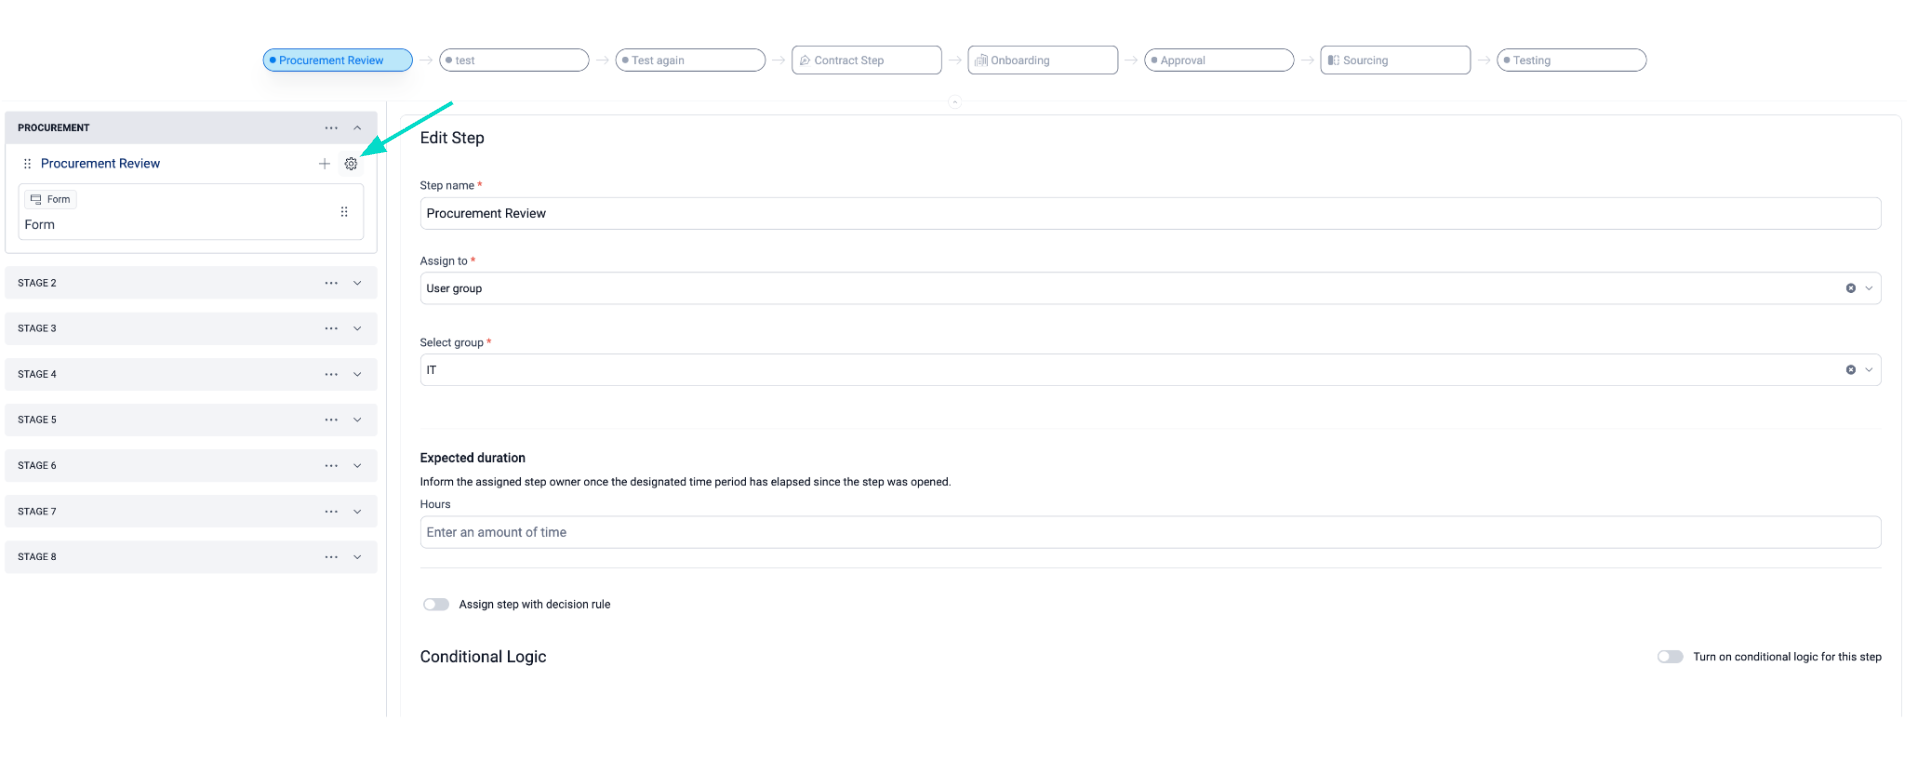Click drag handle left of Procurement Review
1918x762 pixels.
pyautogui.click(x=27, y=164)
